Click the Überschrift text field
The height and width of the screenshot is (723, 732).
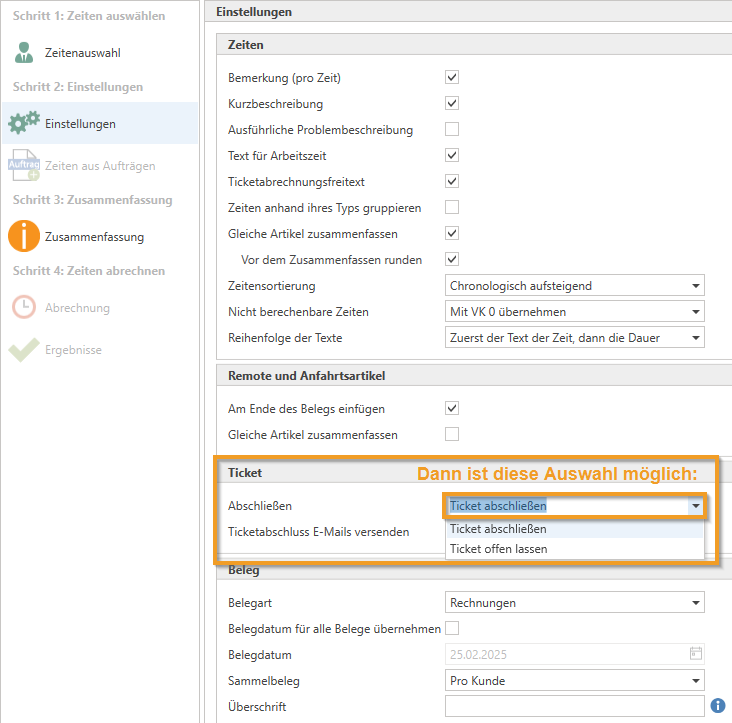pos(574,707)
